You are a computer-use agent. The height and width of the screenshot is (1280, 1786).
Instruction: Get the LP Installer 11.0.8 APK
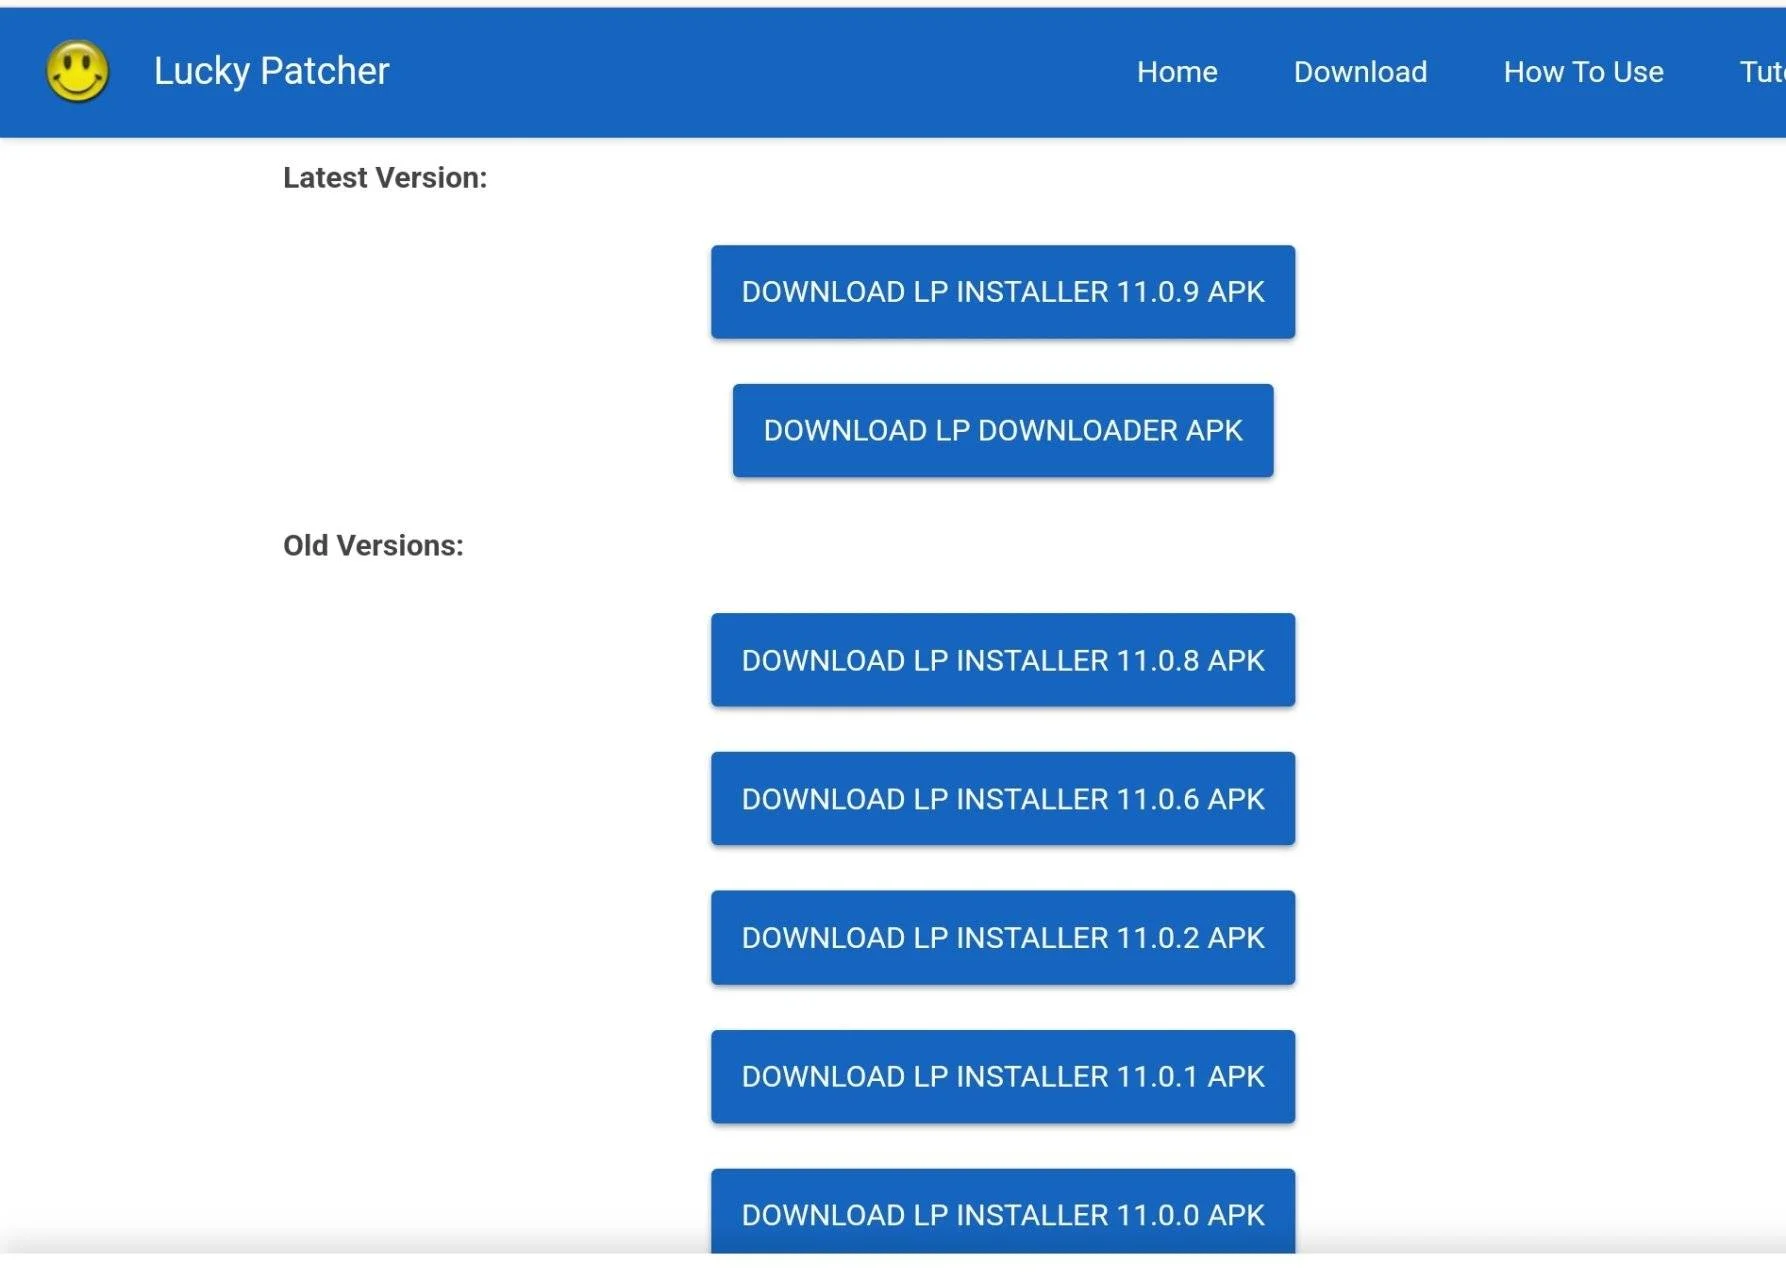[1003, 660]
